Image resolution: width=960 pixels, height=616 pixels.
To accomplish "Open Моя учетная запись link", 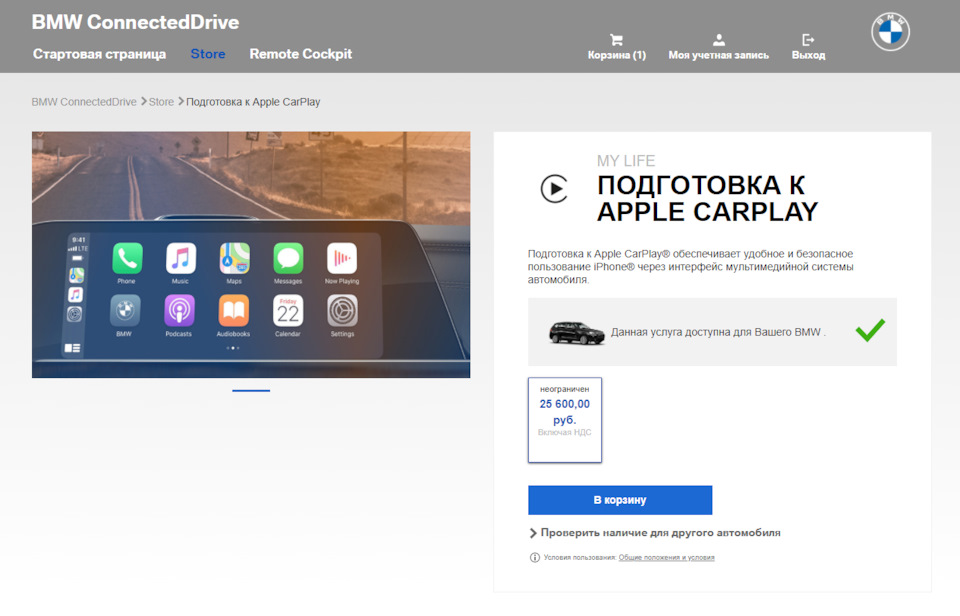I will click(x=719, y=55).
